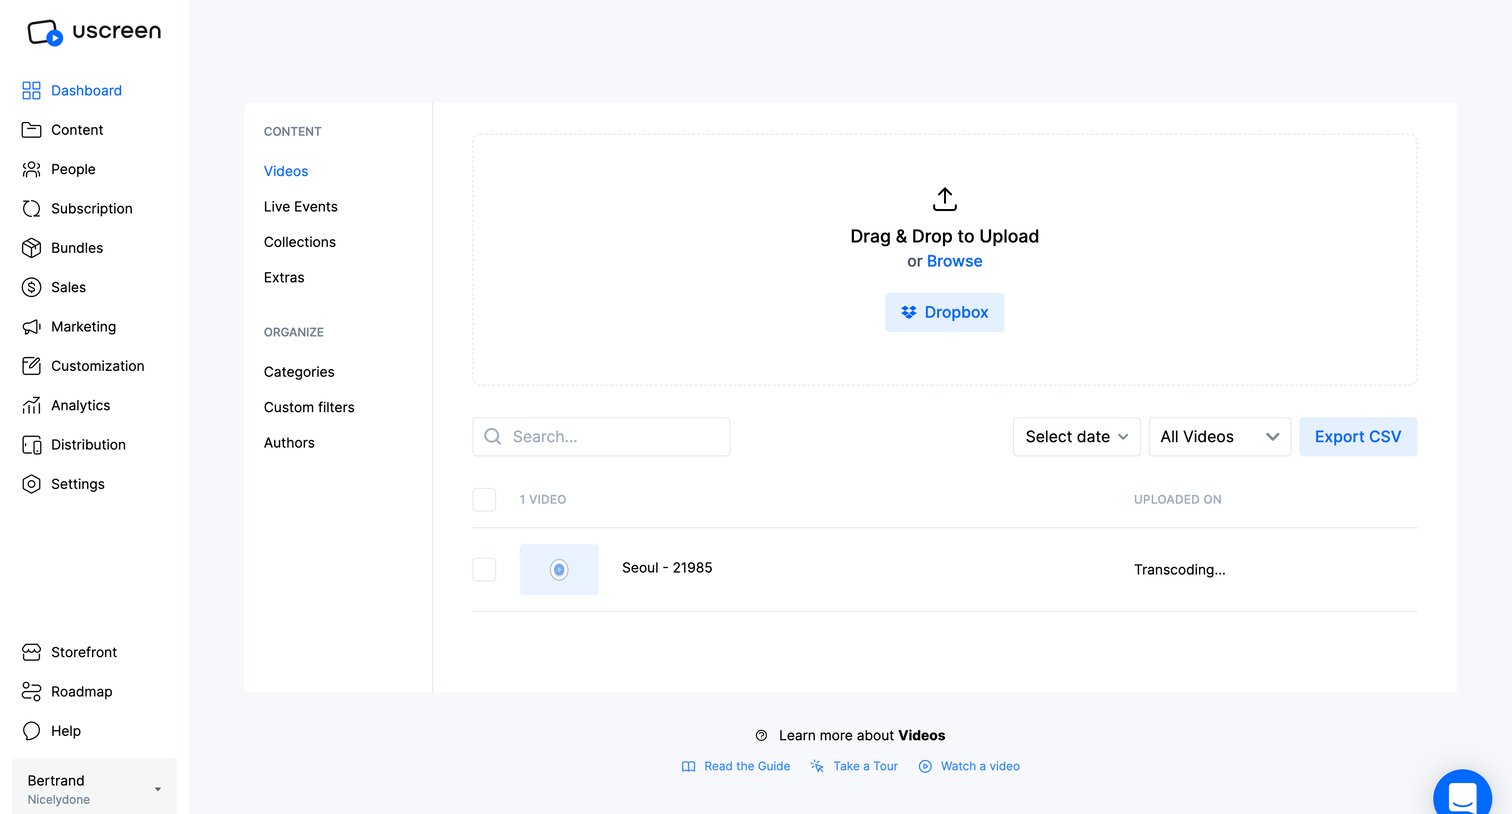Screen dimensions: 1512x814
Task: Open the Read the Guide link
Action: [x=736, y=766]
